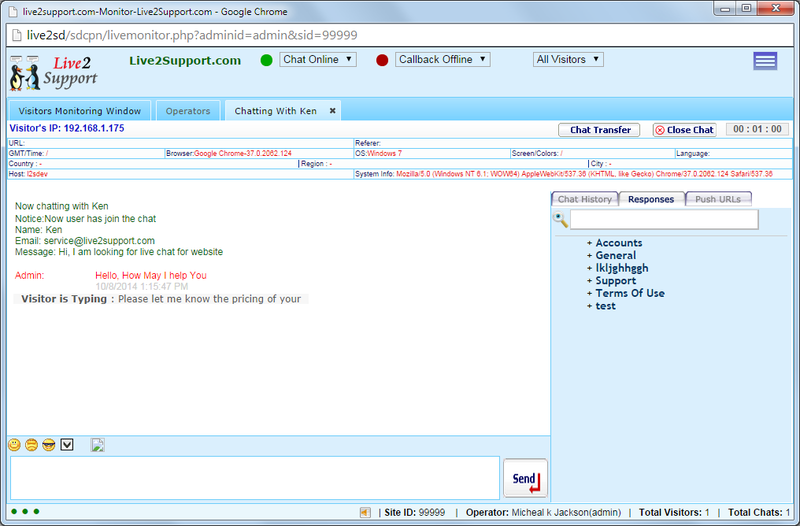The height and width of the screenshot is (526, 800).
Task: Click the Live2 Support penguin logo
Action: pos(53,73)
